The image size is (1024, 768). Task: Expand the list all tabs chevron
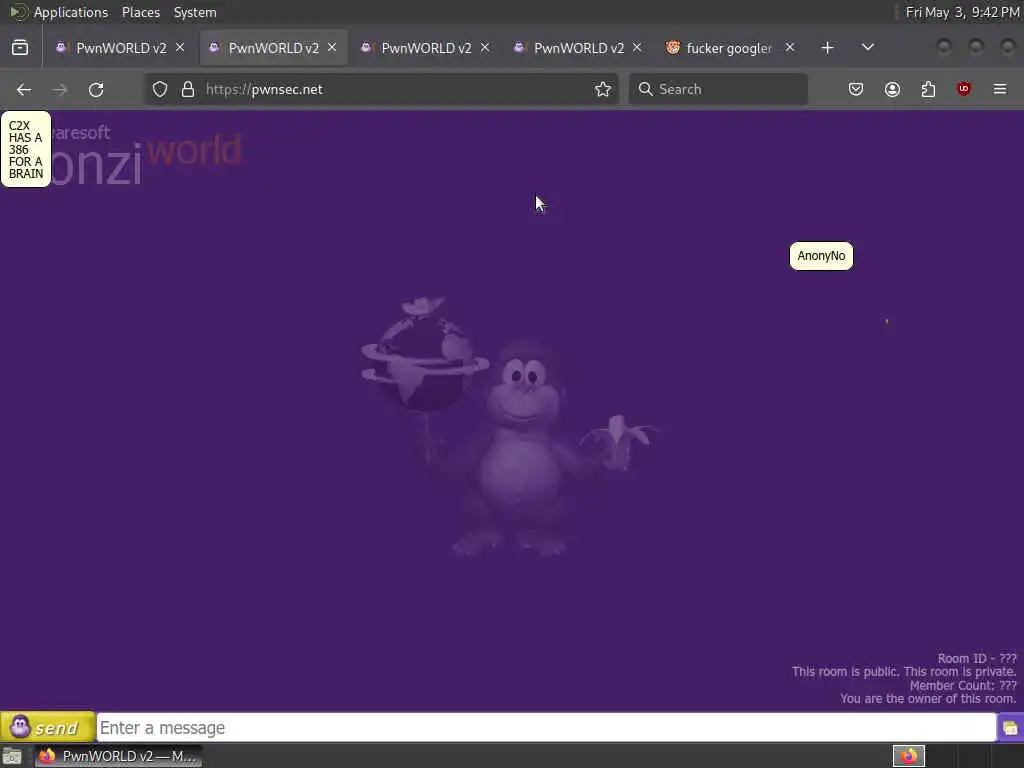click(867, 48)
